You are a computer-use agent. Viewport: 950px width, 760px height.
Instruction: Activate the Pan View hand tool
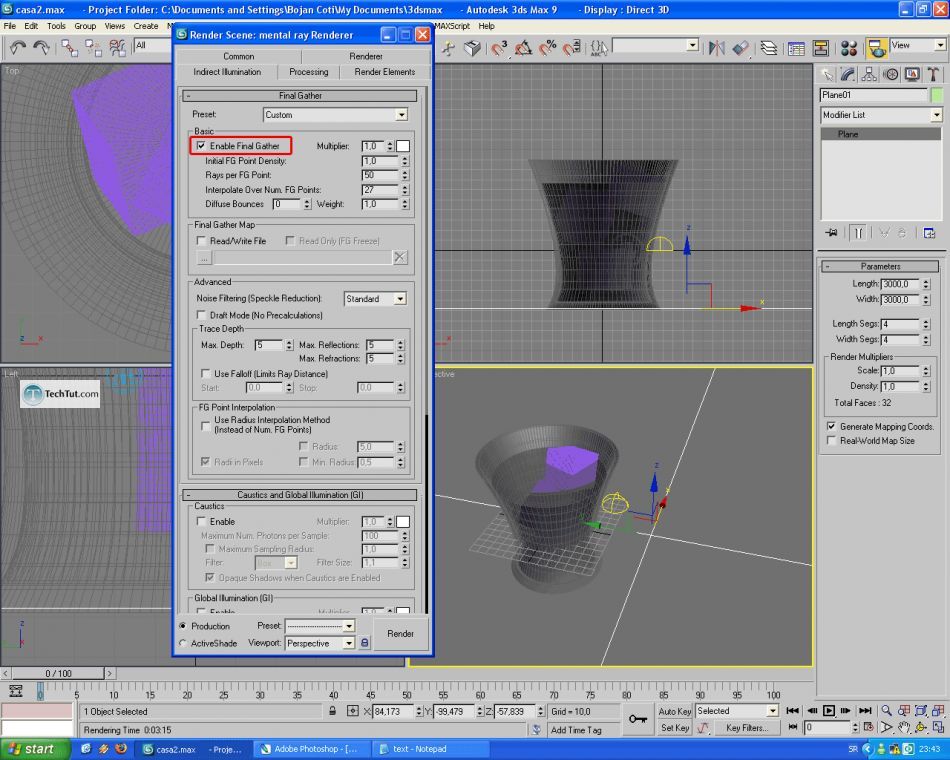coord(904,727)
